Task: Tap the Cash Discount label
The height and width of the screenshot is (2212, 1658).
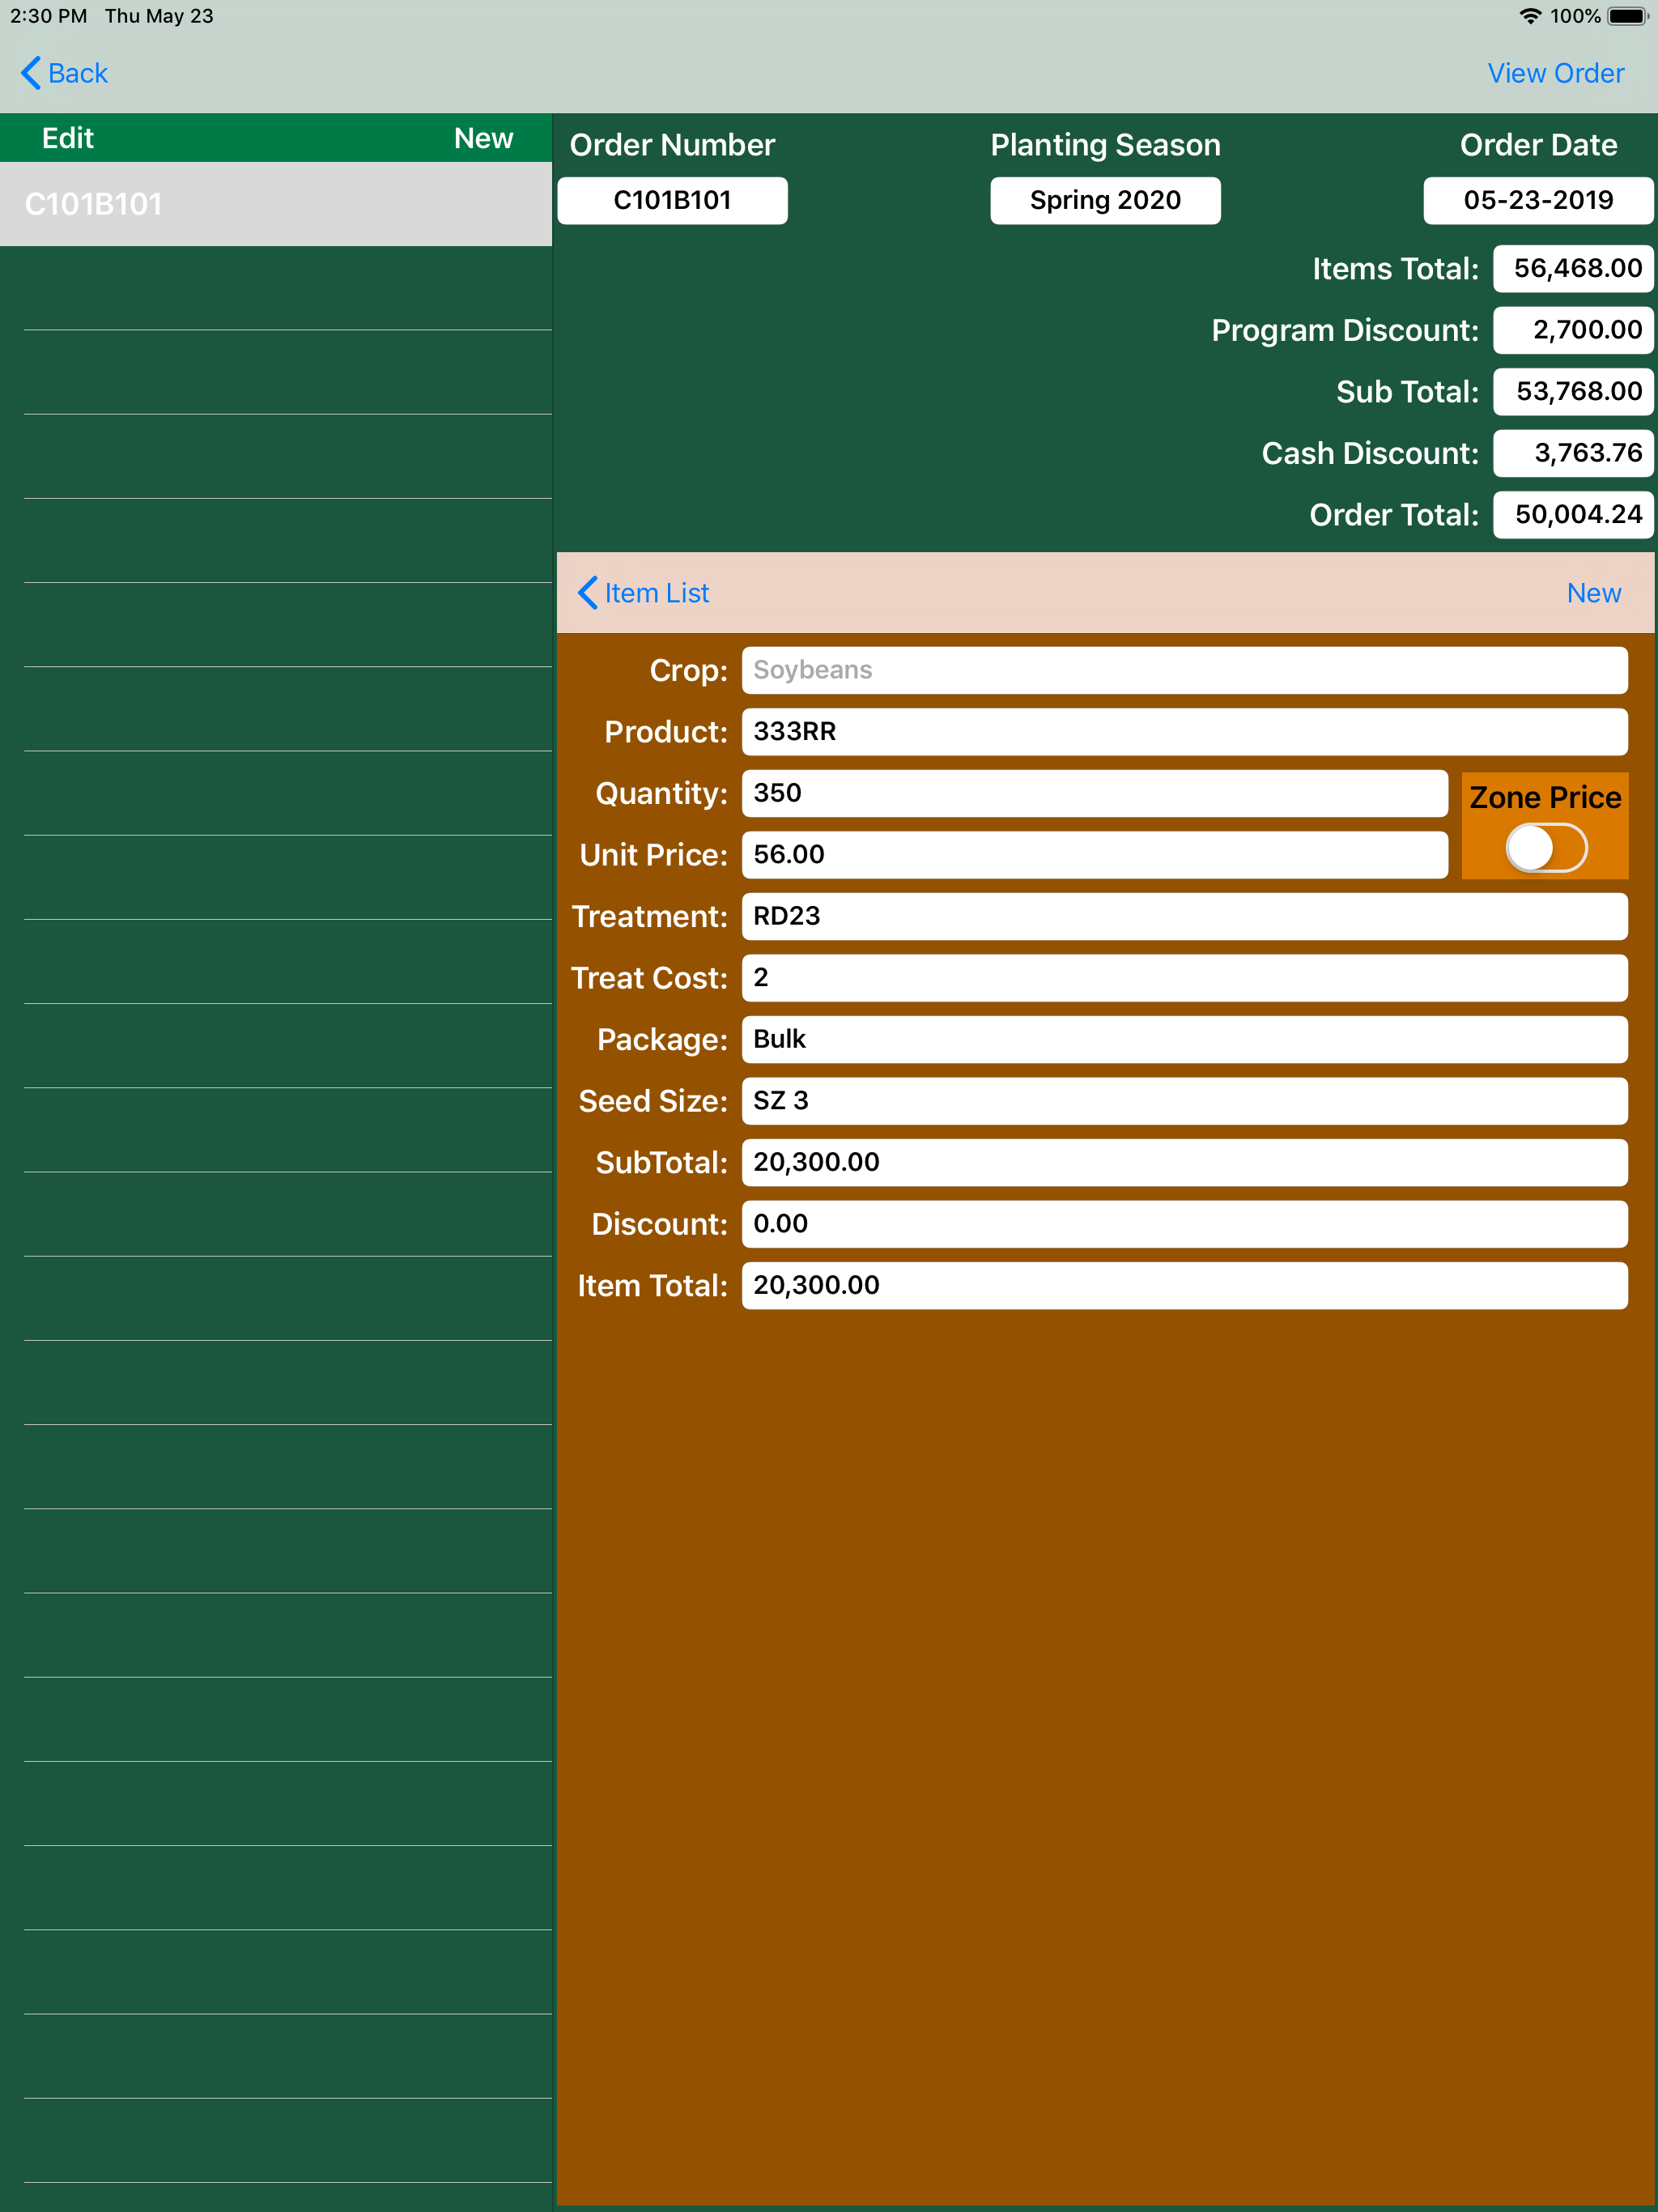Action: pyautogui.click(x=1369, y=453)
